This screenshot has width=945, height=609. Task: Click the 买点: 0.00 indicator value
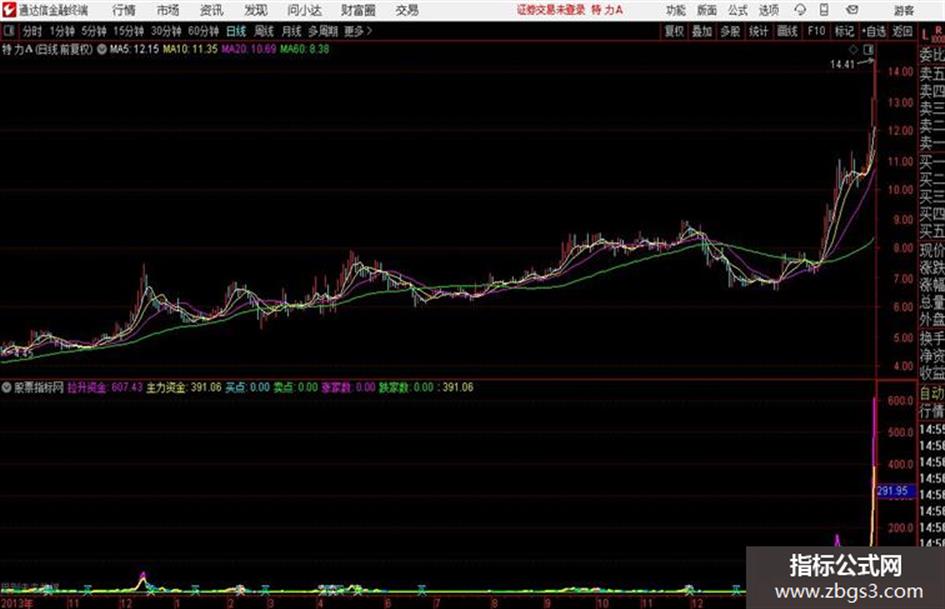point(248,387)
